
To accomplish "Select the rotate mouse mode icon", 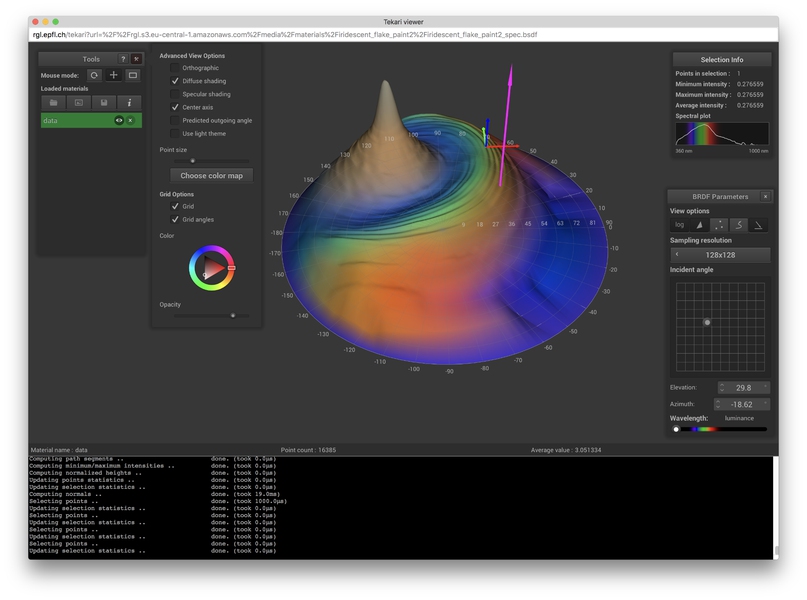I will click(x=94, y=75).
